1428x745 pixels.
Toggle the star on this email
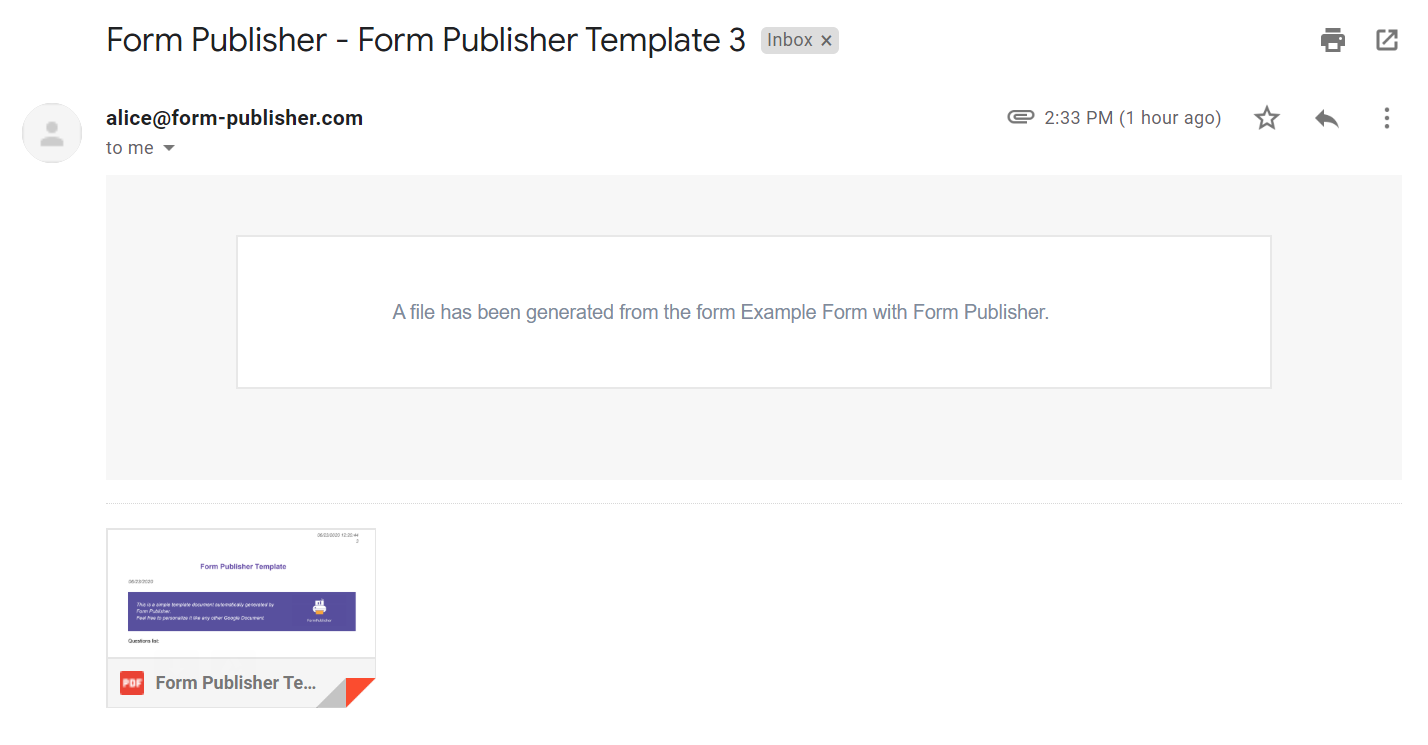(1267, 118)
